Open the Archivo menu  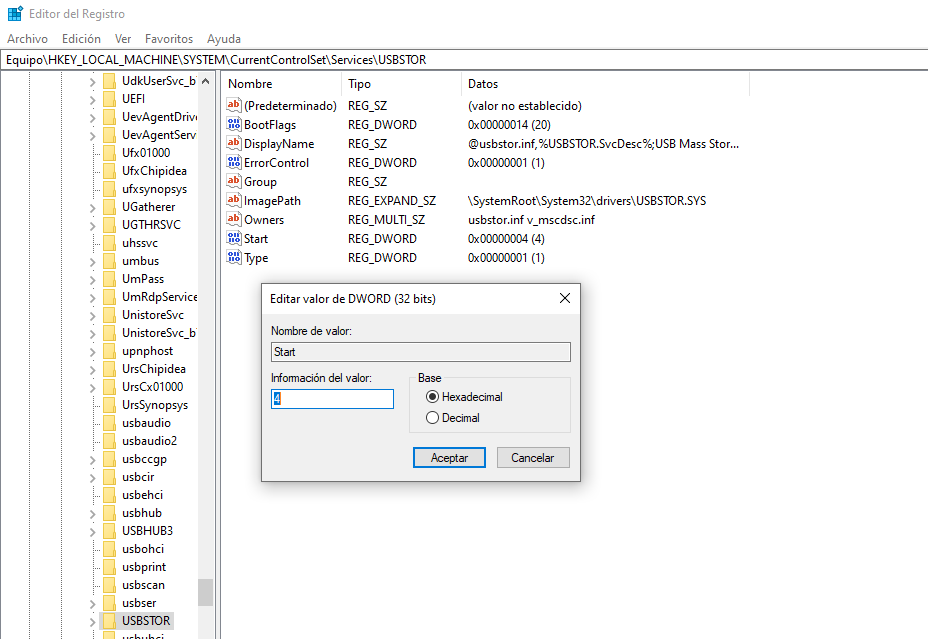coord(27,39)
